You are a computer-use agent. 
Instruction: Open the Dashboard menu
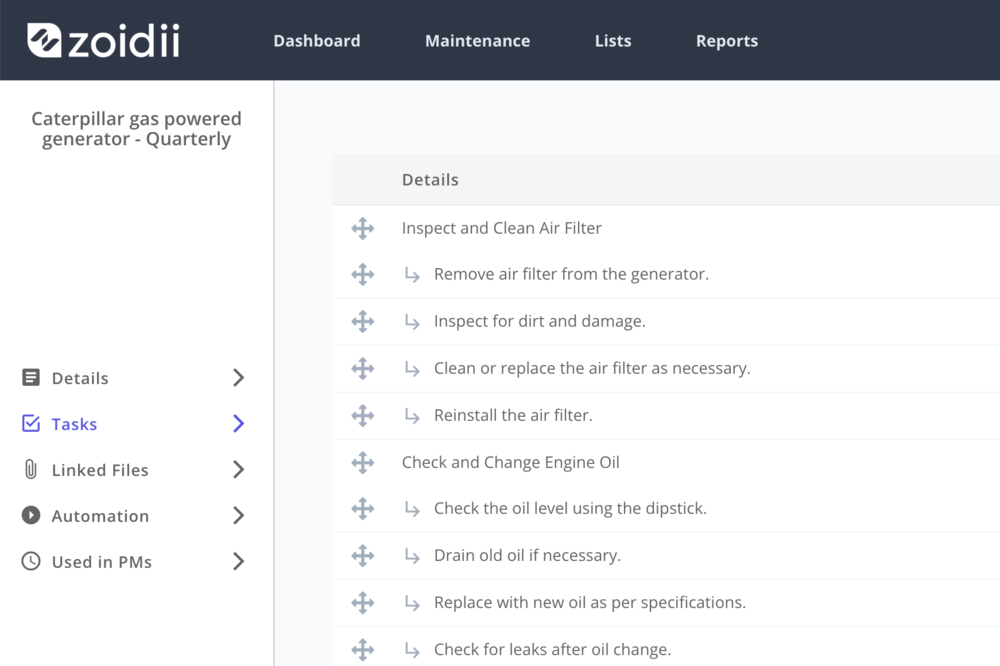click(317, 41)
